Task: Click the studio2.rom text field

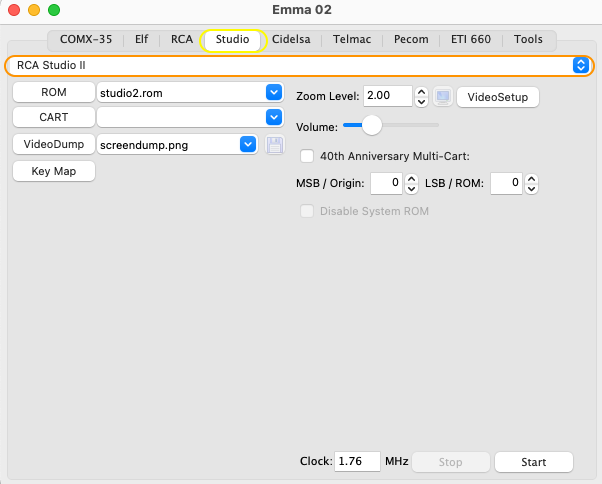Action: (181, 93)
